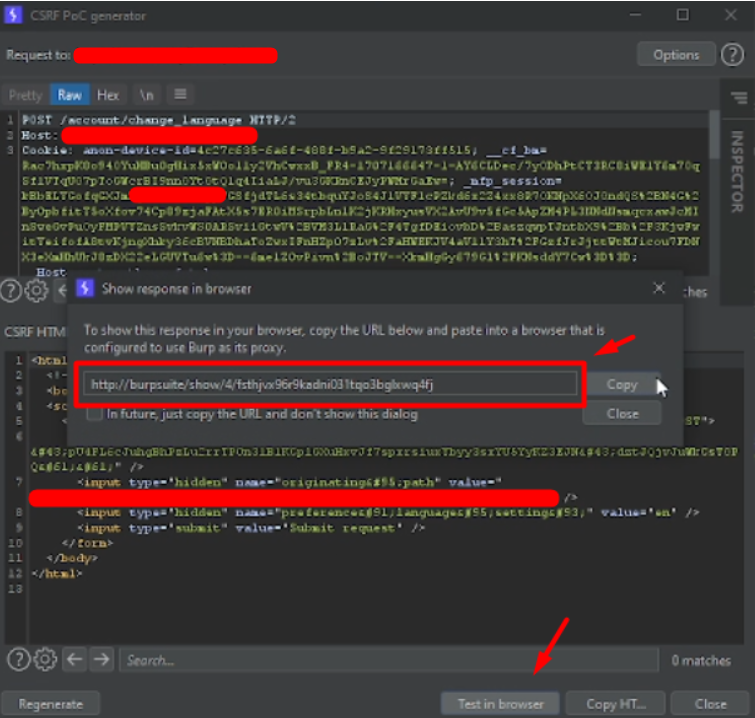Switch to the Pretty tab
The height and width of the screenshot is (718, 755).
pyautogui.click(x=26, y=95)
